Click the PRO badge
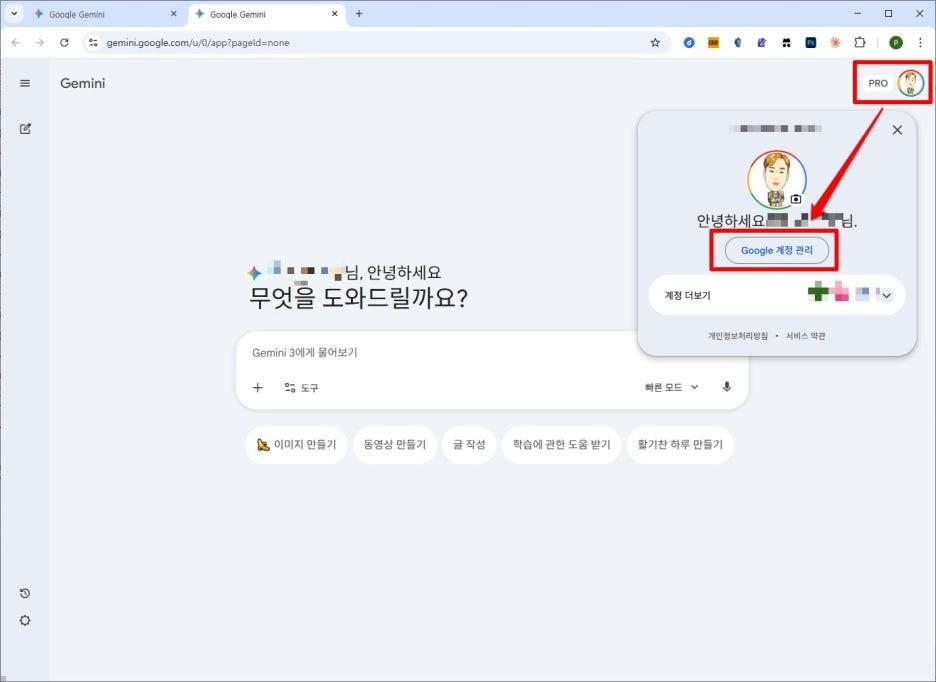 pos(878,83)
